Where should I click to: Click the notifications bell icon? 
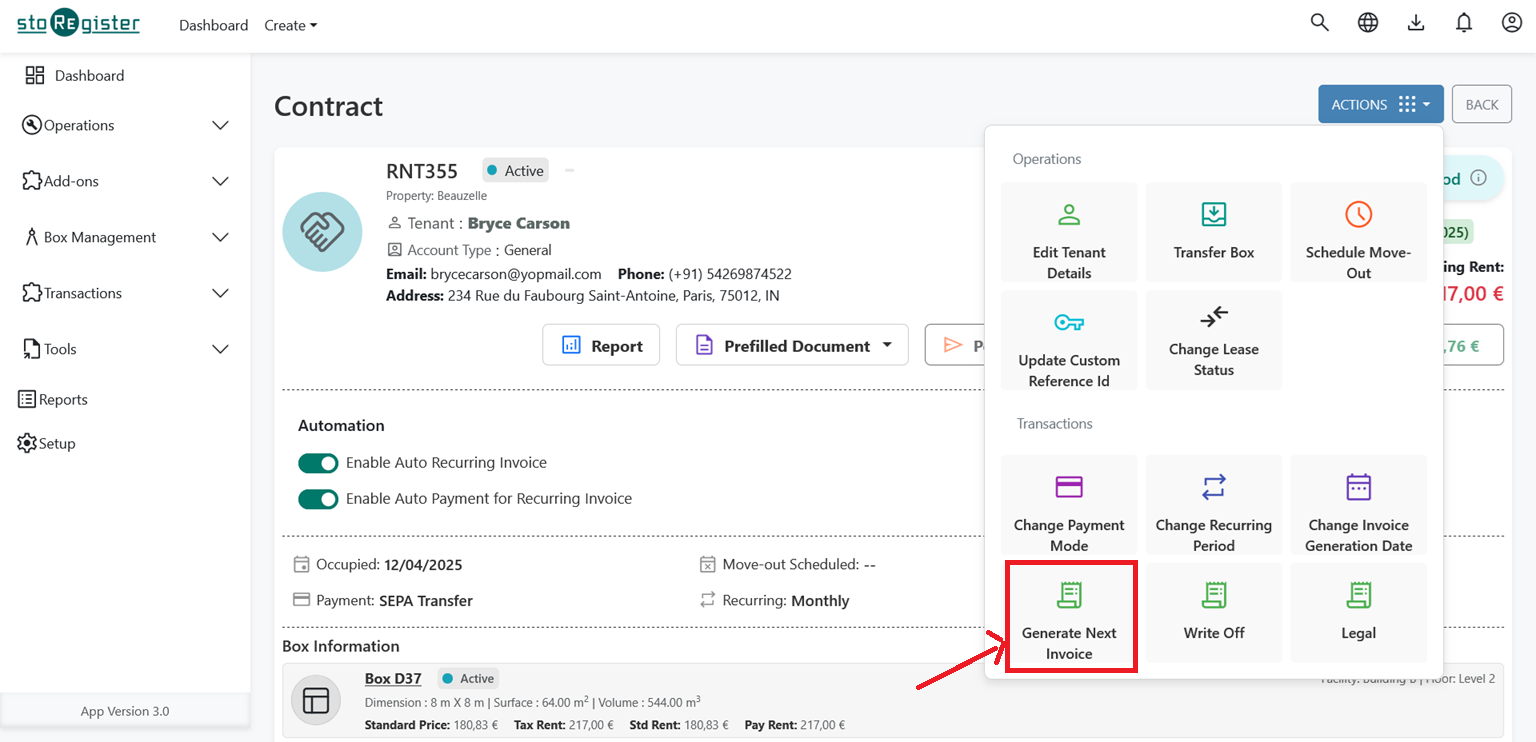1463,22
